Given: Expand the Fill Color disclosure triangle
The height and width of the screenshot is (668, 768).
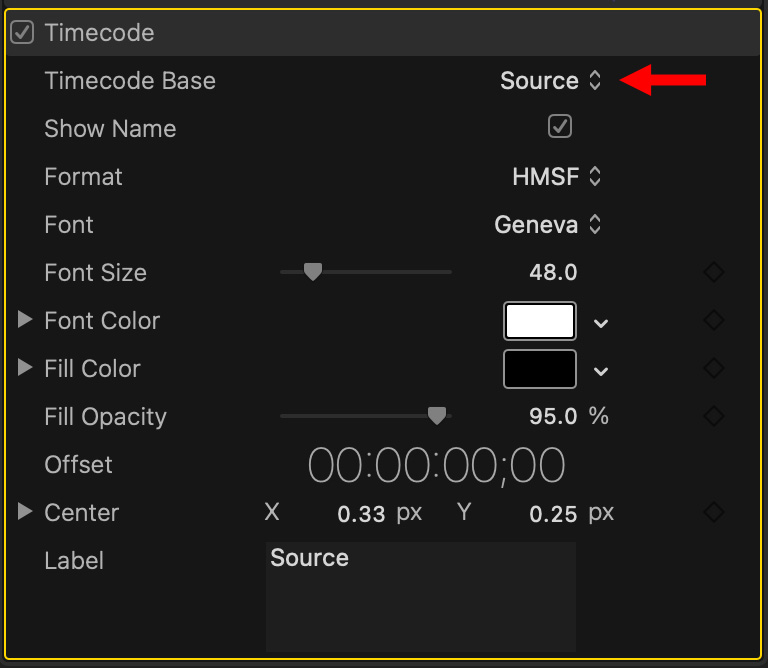Looking at the screenshot, I should click(25, 369).
